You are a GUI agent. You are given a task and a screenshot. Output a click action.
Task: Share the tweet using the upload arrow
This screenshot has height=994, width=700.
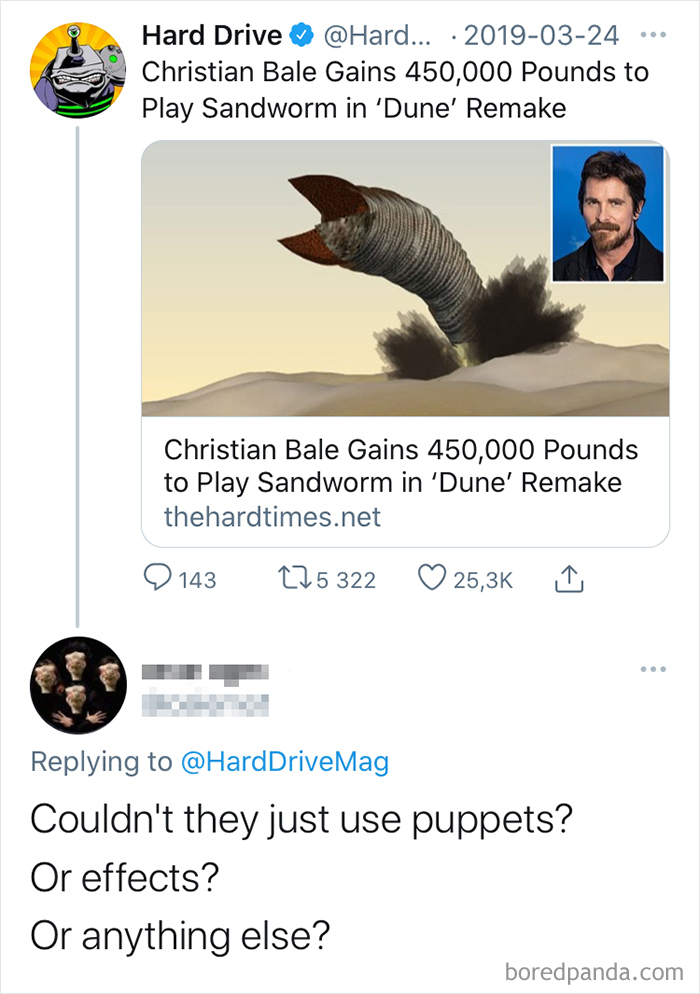[568, 578]
